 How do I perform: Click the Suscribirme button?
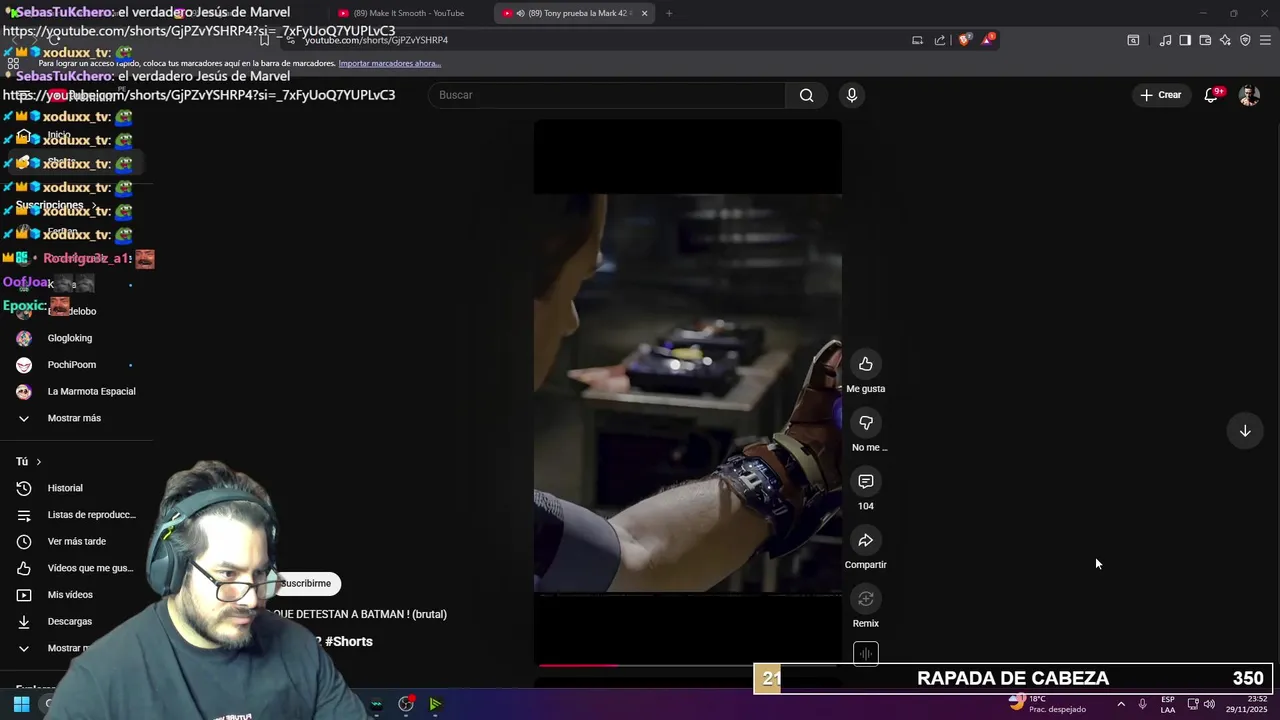tap(306, 583)
